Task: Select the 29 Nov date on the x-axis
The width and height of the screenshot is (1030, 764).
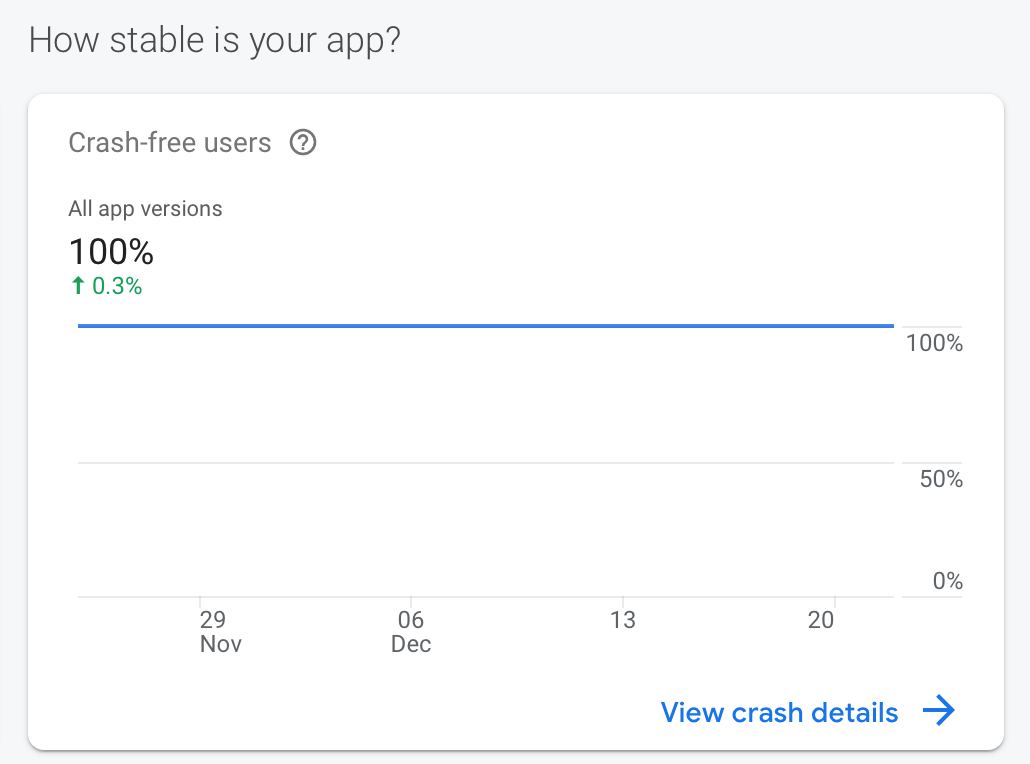Action: [213, 620]
